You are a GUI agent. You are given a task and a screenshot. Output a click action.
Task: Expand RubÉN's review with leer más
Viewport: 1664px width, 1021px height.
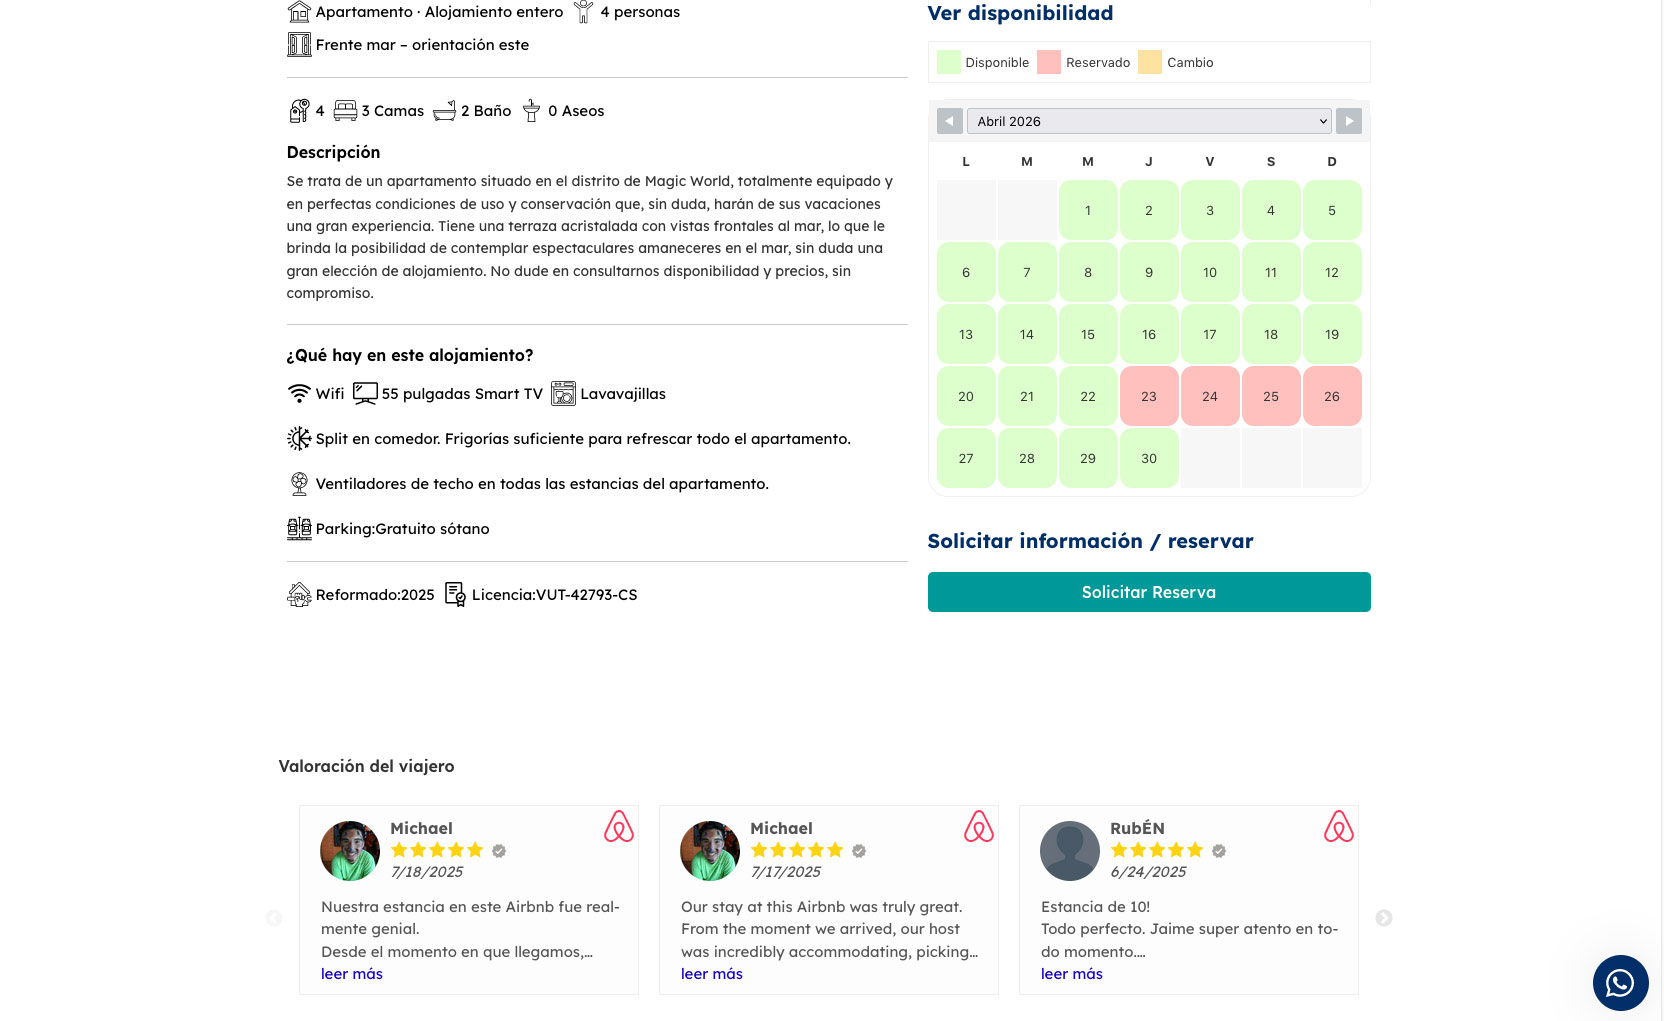tap(1072, 974)
